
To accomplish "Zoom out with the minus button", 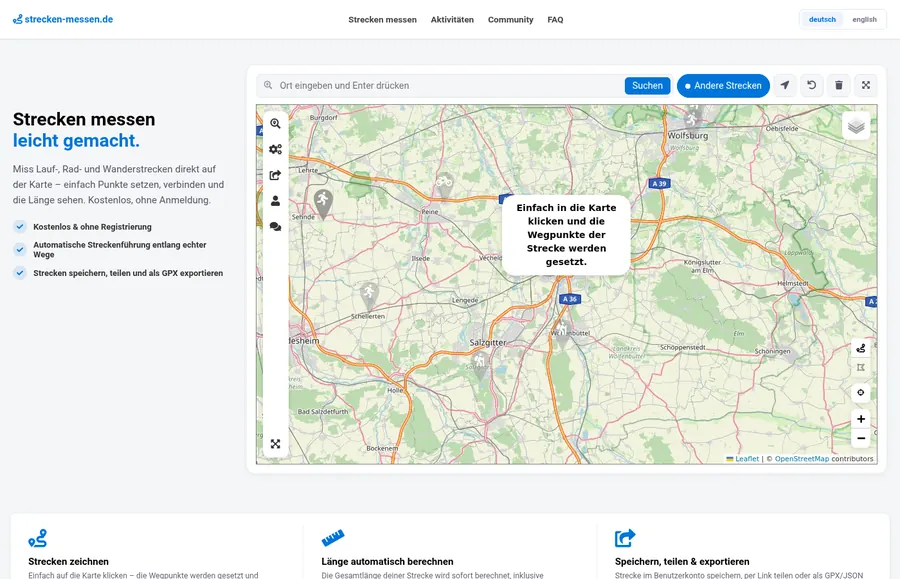I will click(x=860, y=438).
